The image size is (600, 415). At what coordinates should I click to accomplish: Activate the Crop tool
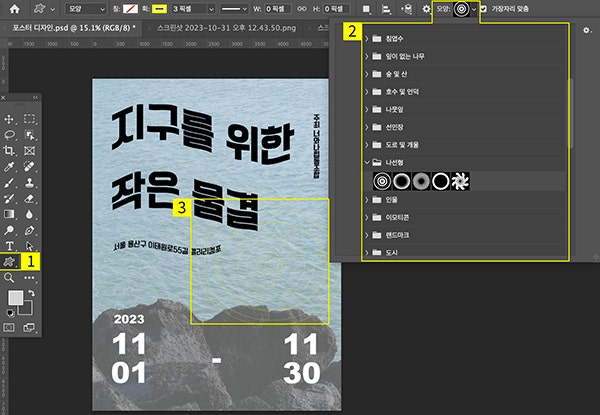click(x=11, y=150)
